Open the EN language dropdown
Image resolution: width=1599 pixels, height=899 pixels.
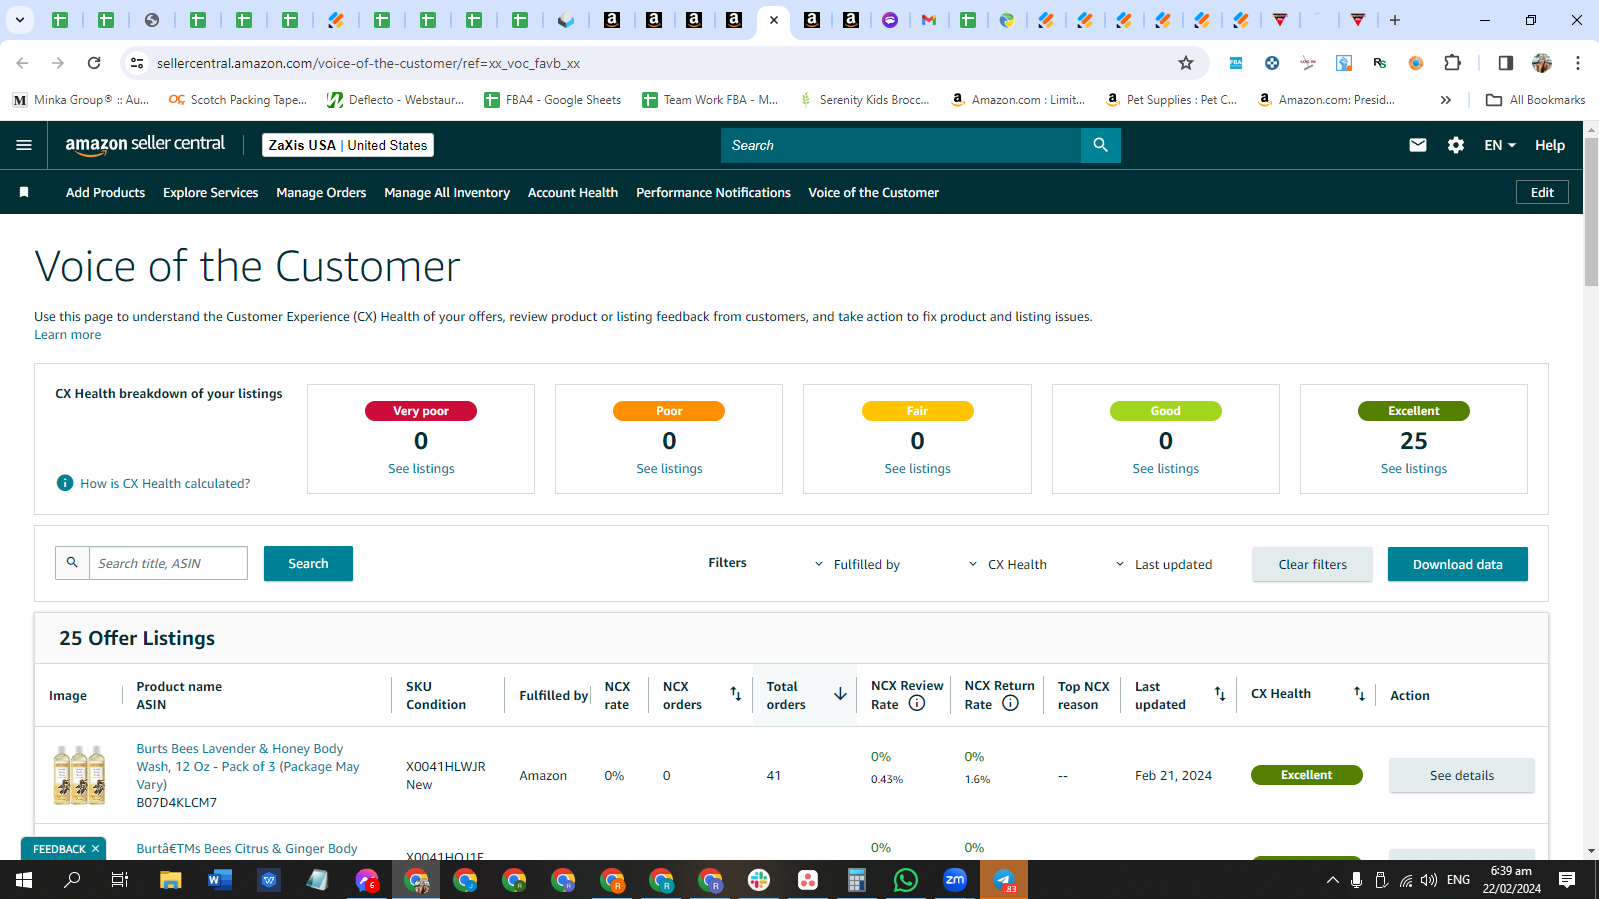pos(1500,145)
